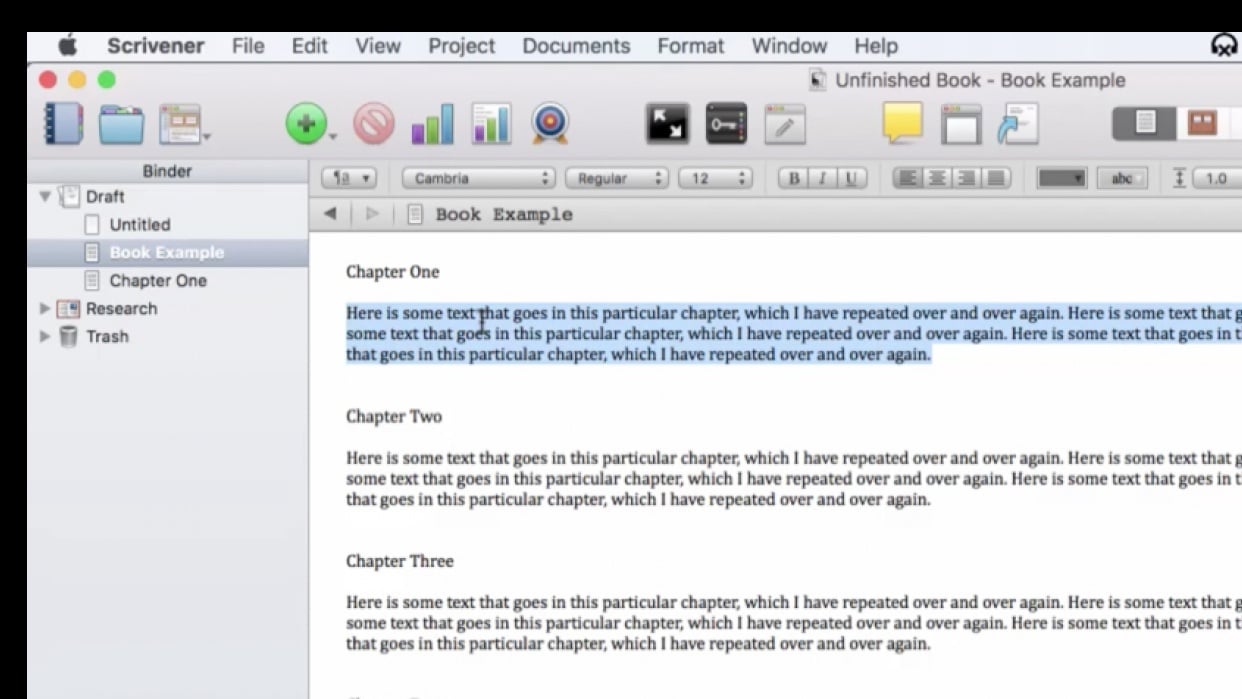Align text right
Image resolution: width=1242 pixels, height=699 pixels.
(x=966, y=178)
